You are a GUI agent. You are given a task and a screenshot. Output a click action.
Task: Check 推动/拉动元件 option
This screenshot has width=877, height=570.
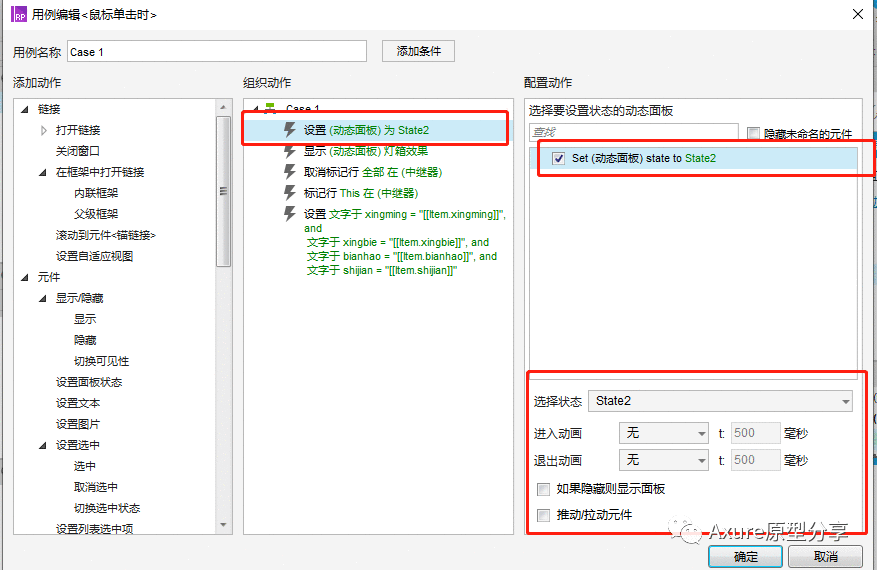(543, 515)
